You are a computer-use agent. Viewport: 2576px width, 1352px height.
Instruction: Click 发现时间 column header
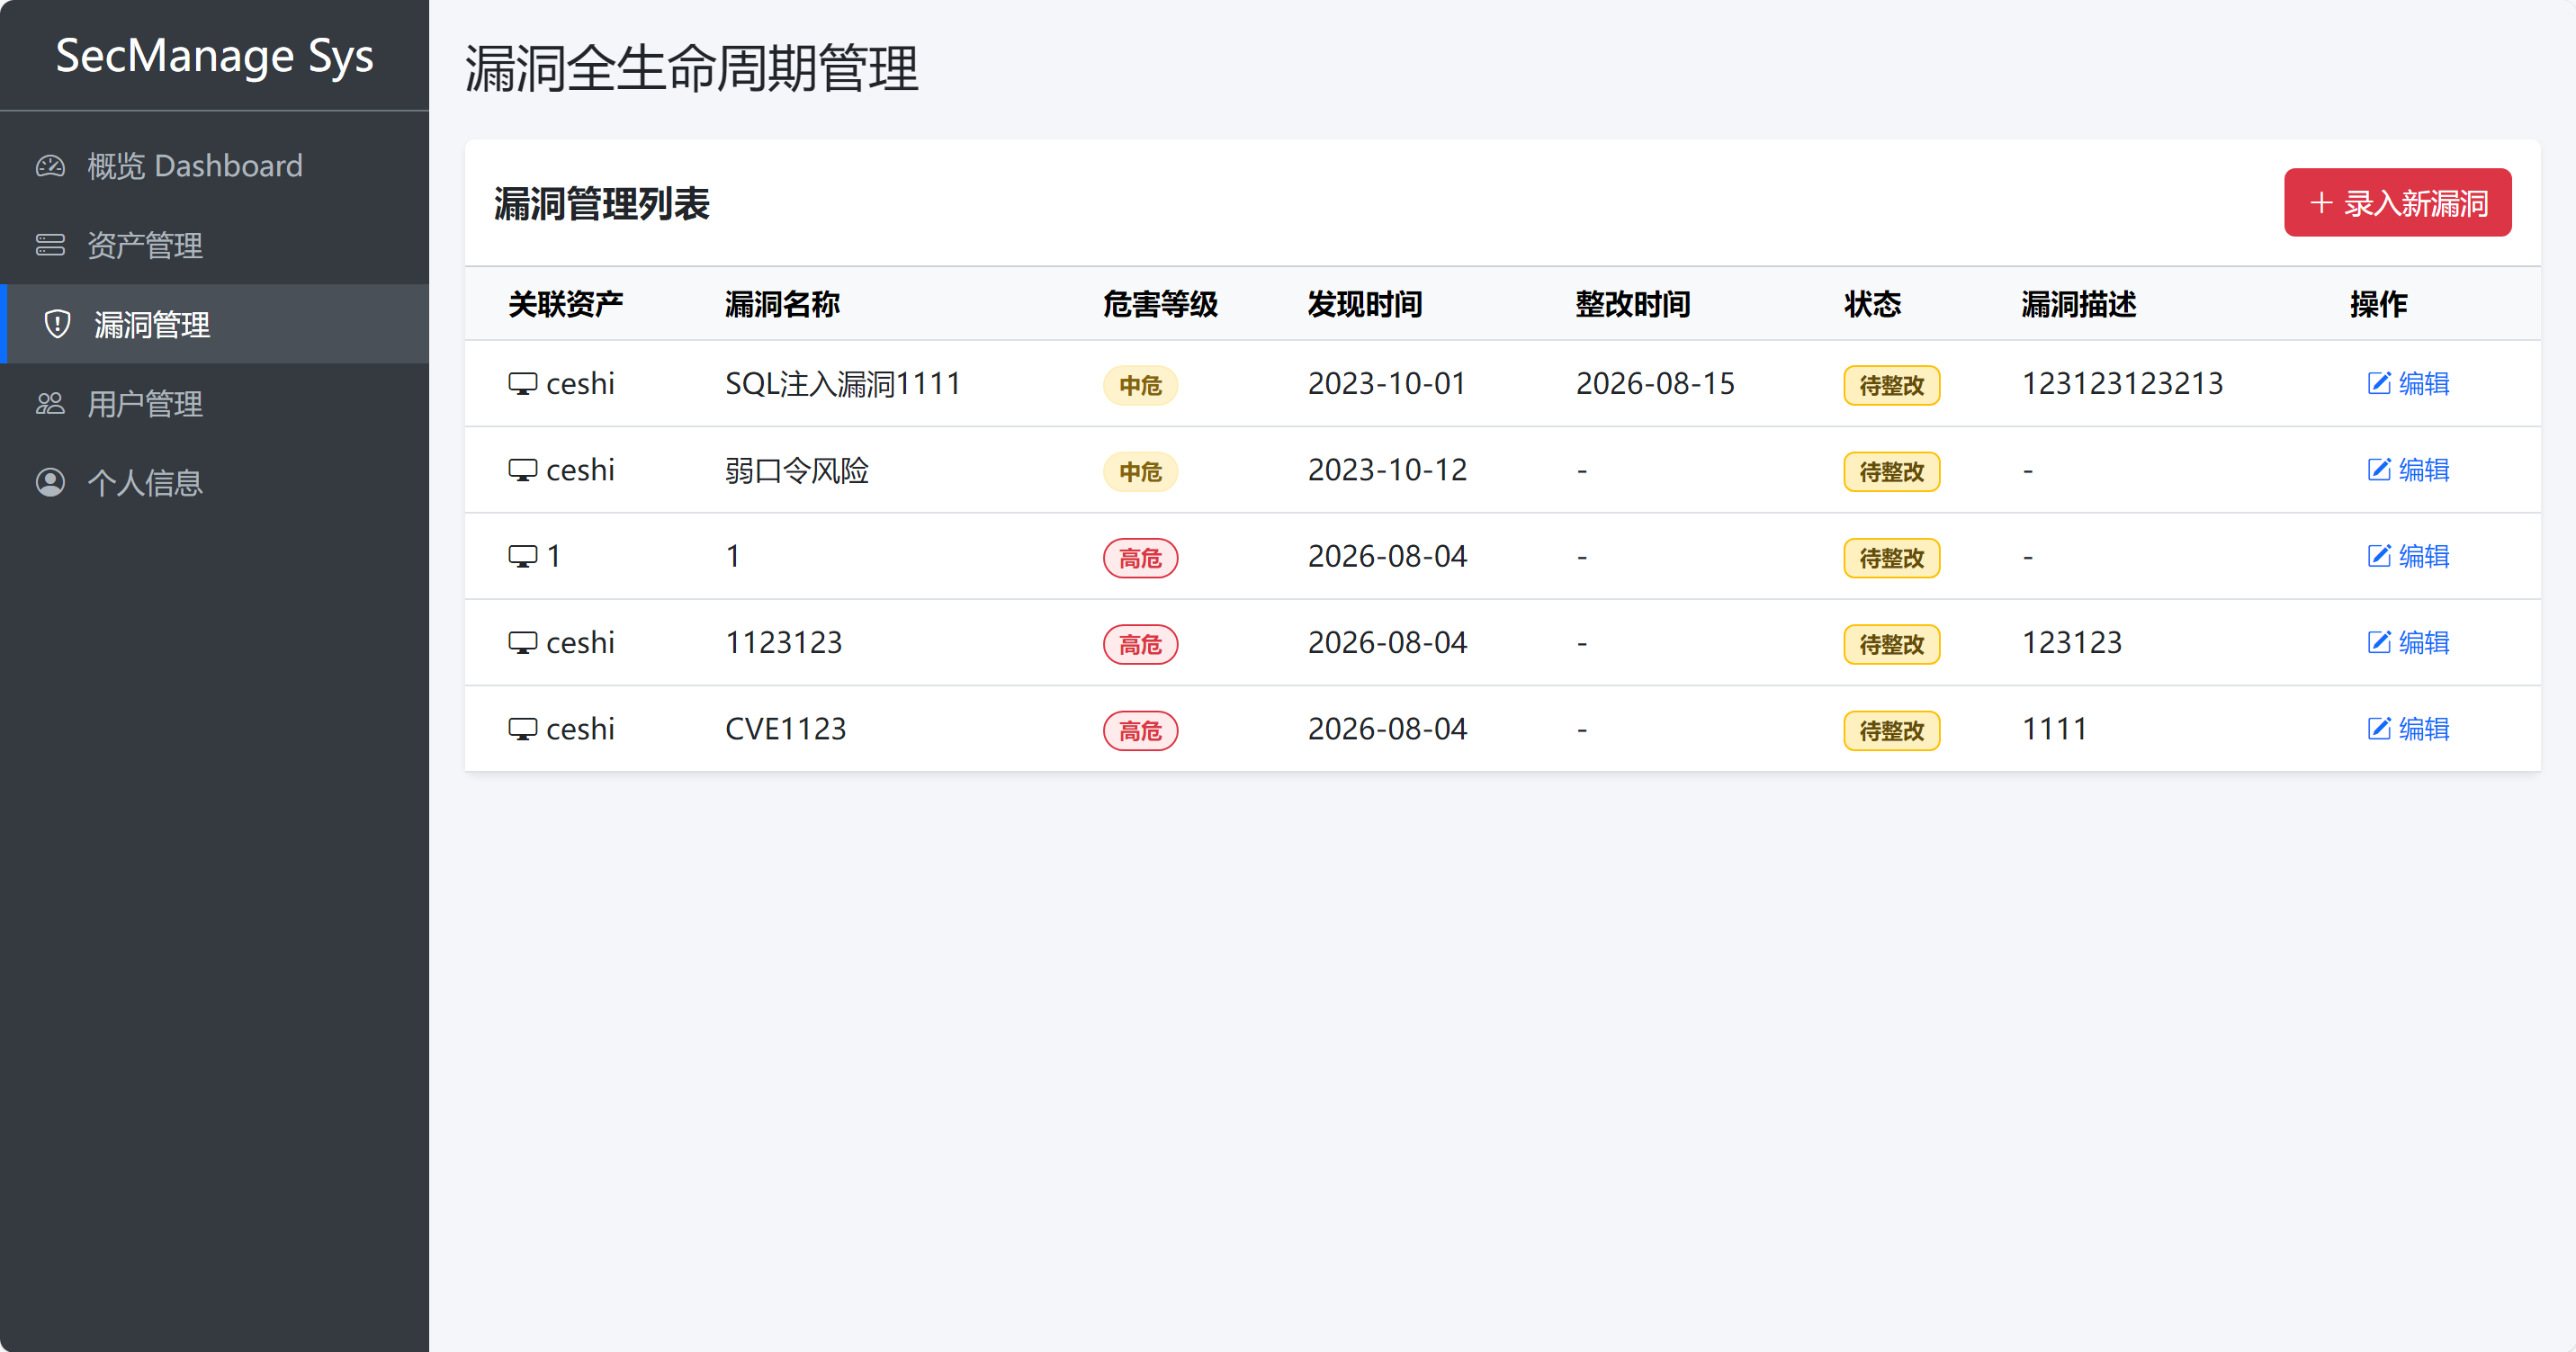(1365, 304)
